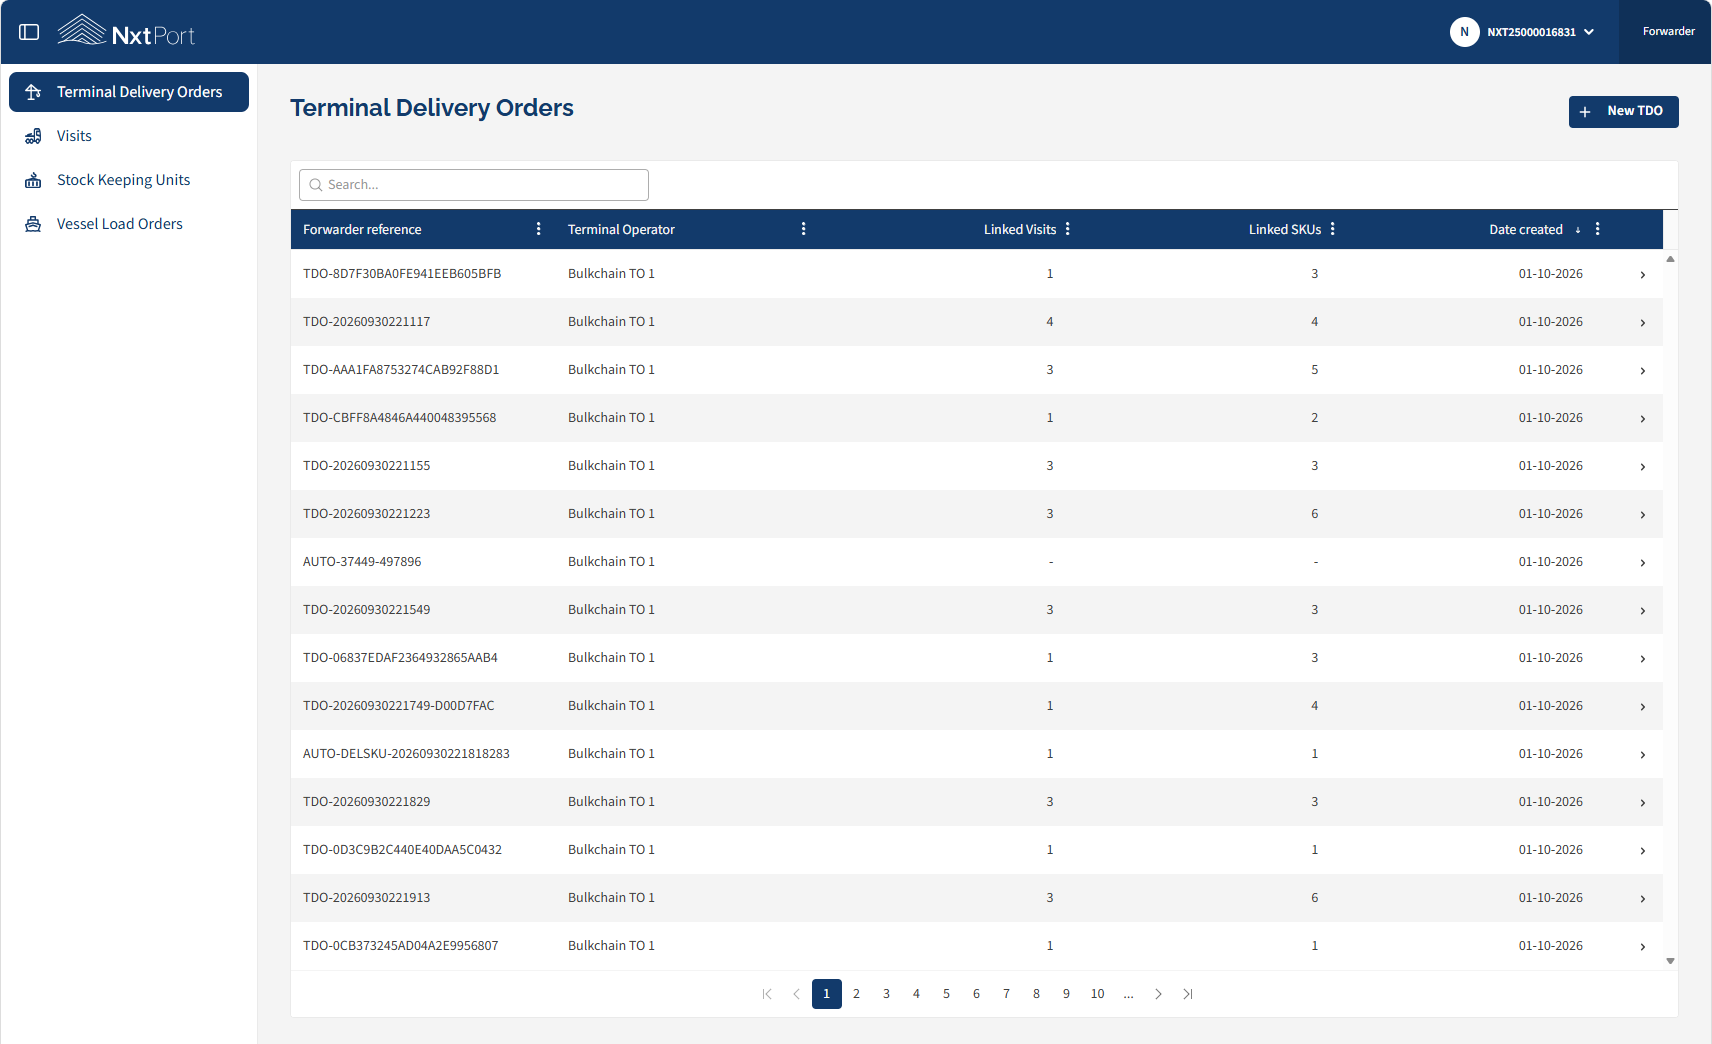This screenshot has height=1044, width=1712.
Task: Open Linked SKUs column menu
Action: pyautogui.click(x=1333, y=229)
